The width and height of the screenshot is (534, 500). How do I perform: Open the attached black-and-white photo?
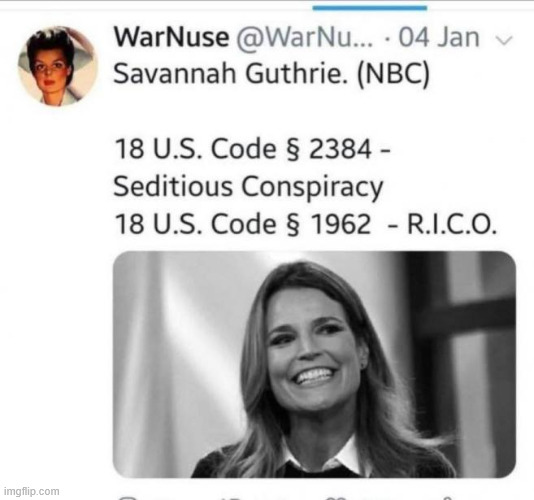coord(314,364)
